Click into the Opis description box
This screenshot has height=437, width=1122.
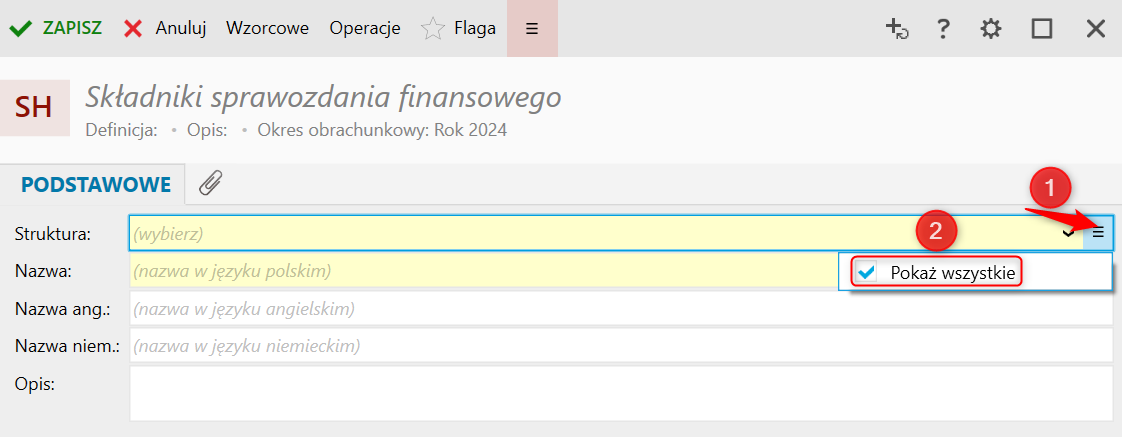click(620, 392)
